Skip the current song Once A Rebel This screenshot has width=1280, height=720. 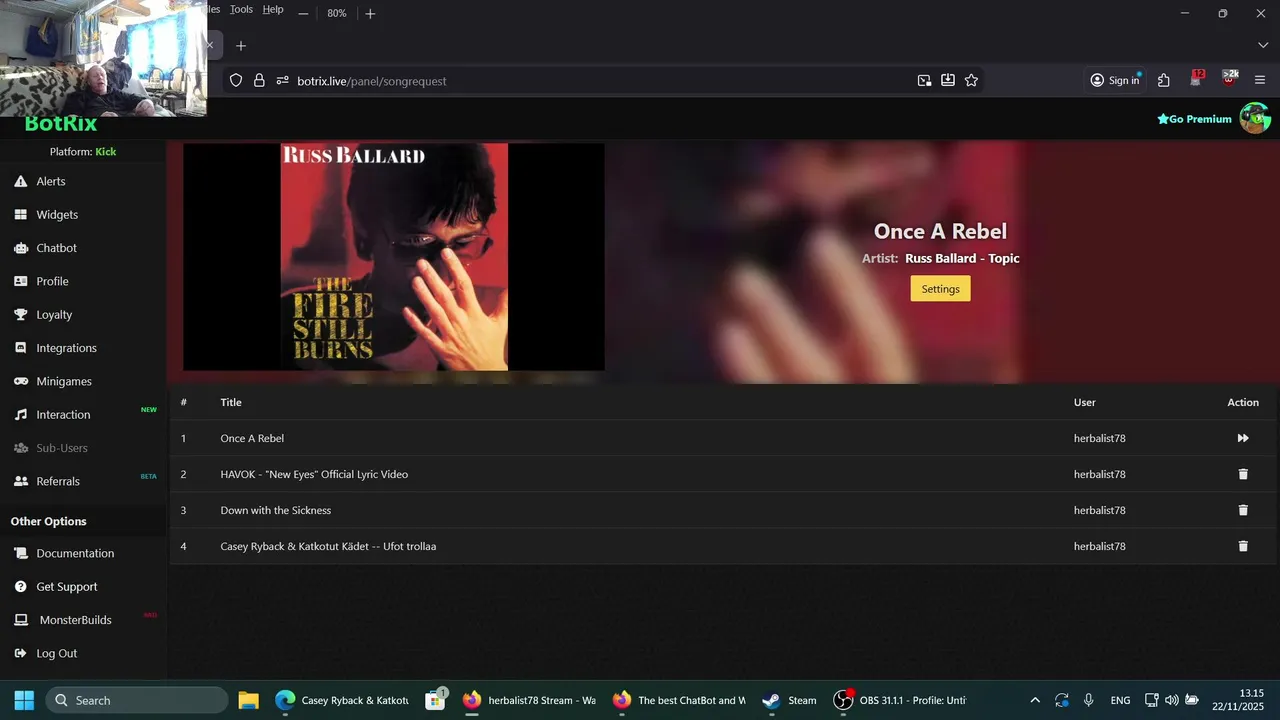pos(1243,438)
